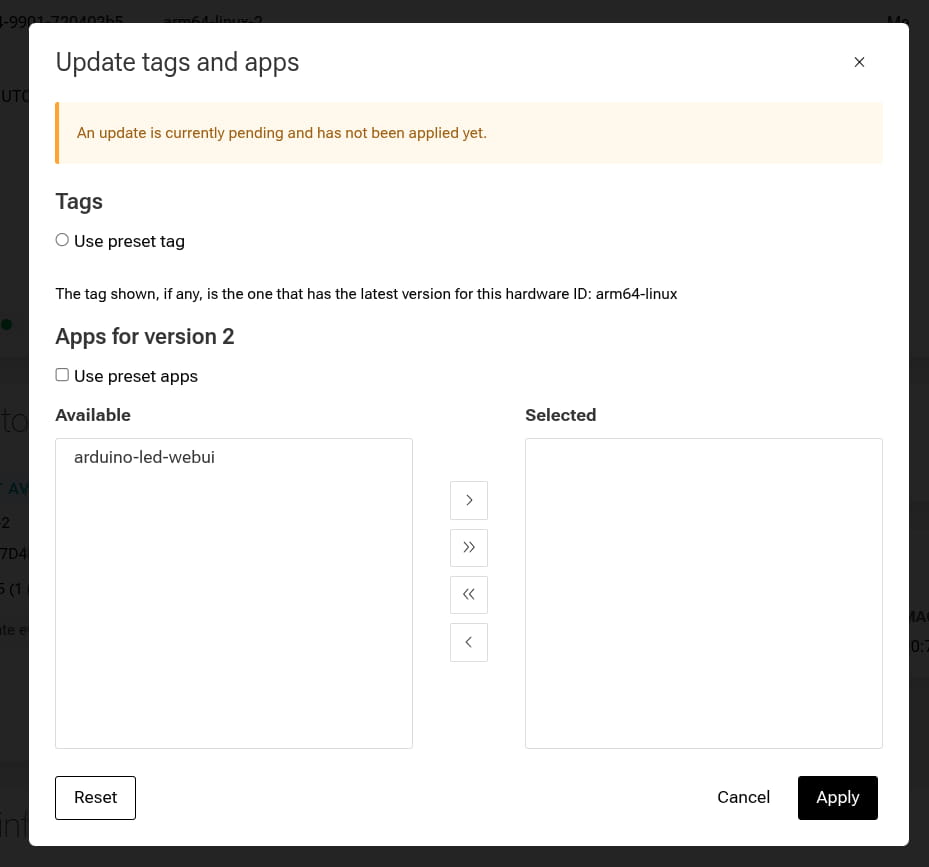
Task: Click Cancel to dismiss the dialog
Action: coord(743,797)
